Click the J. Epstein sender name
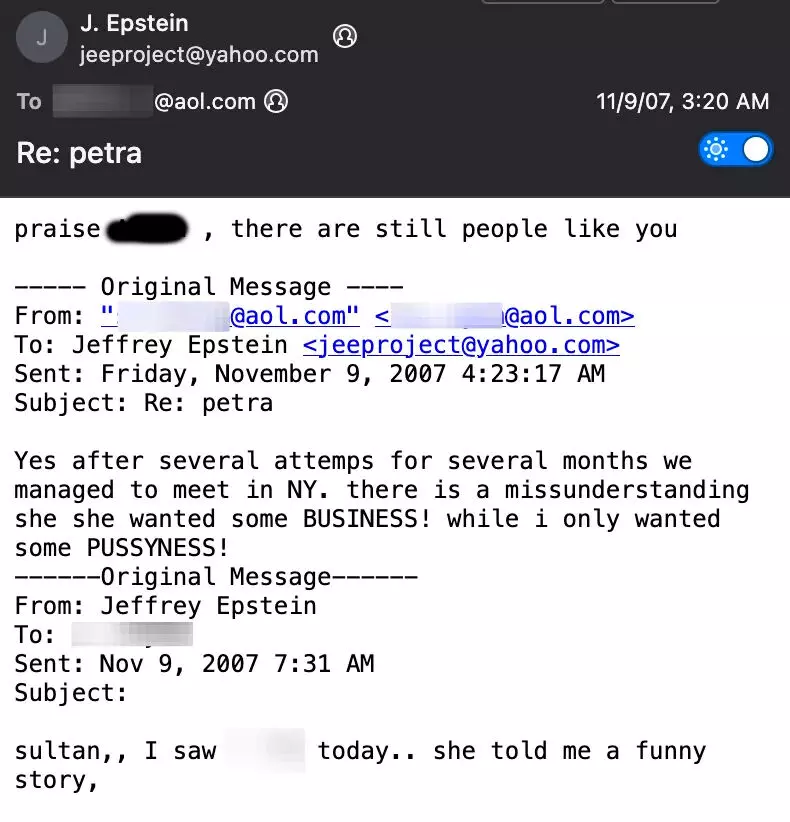 pos(134,23)
